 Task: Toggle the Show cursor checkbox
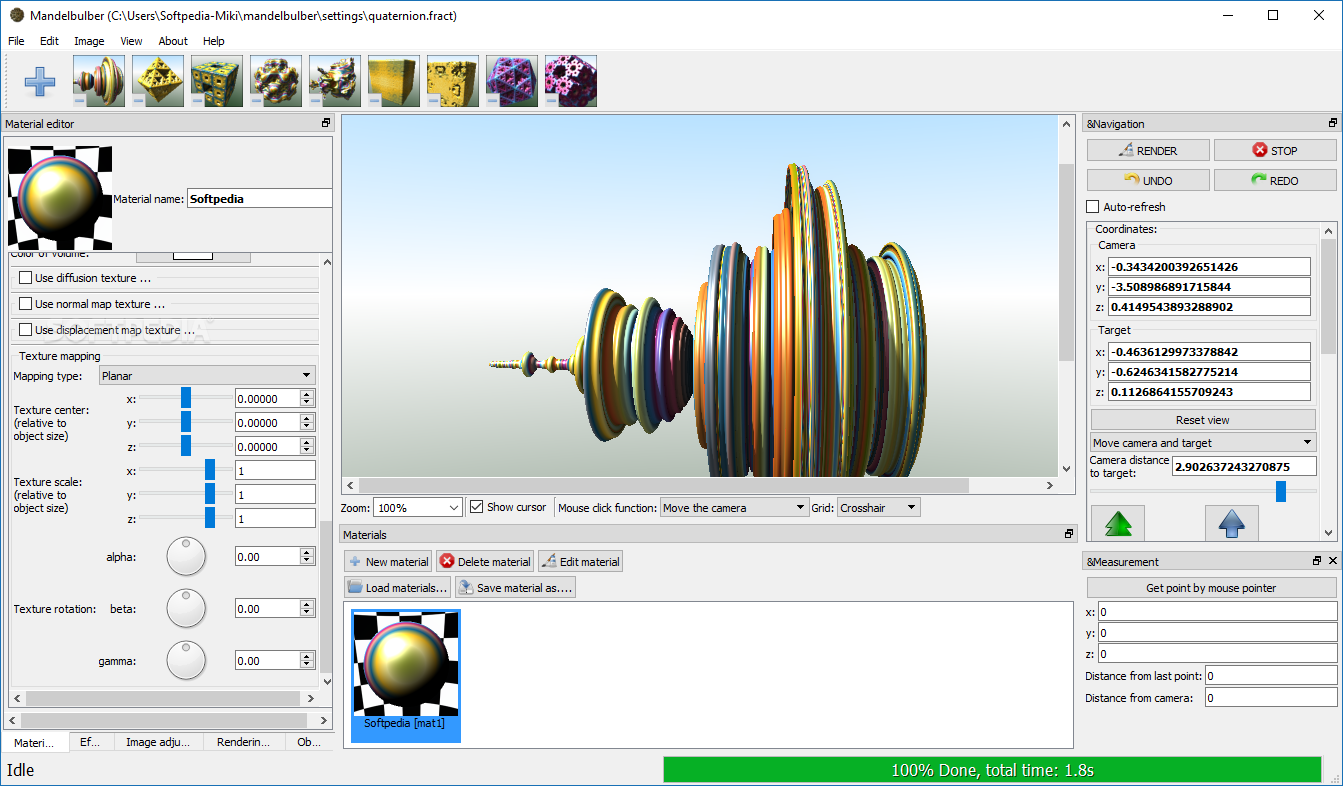click(476, 507)
